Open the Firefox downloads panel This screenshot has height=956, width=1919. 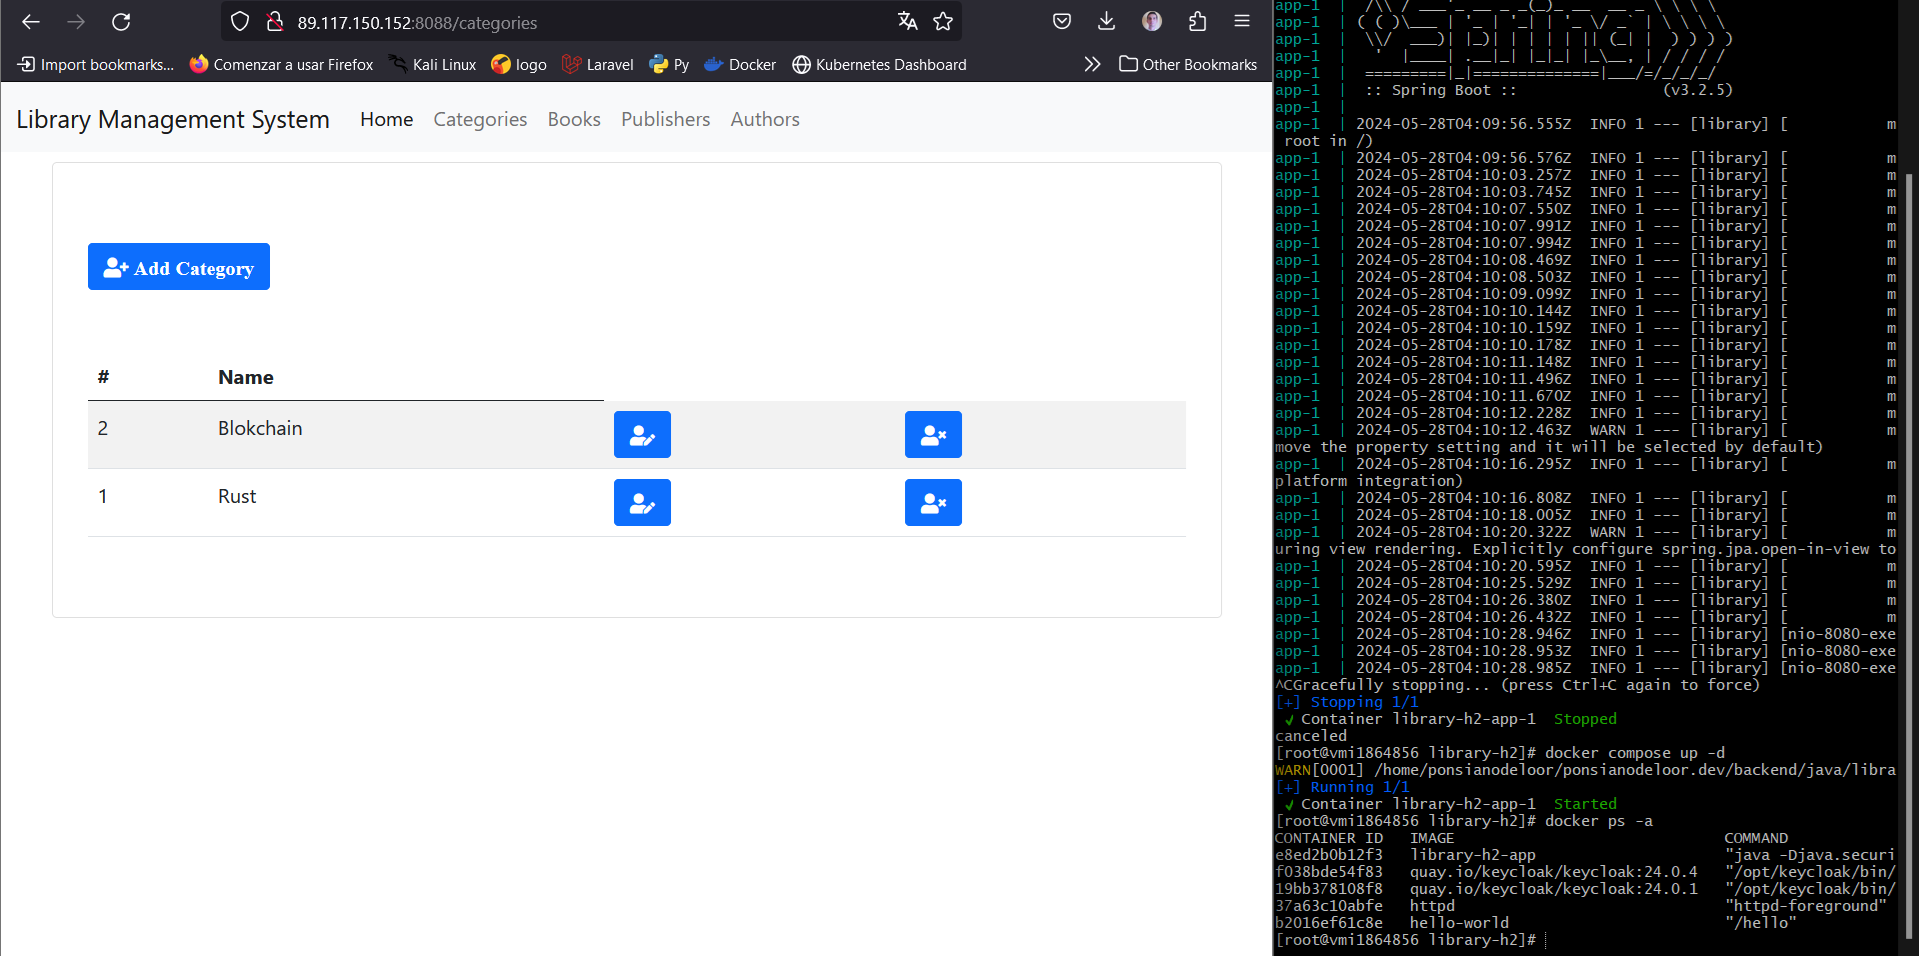[1106, 22]
